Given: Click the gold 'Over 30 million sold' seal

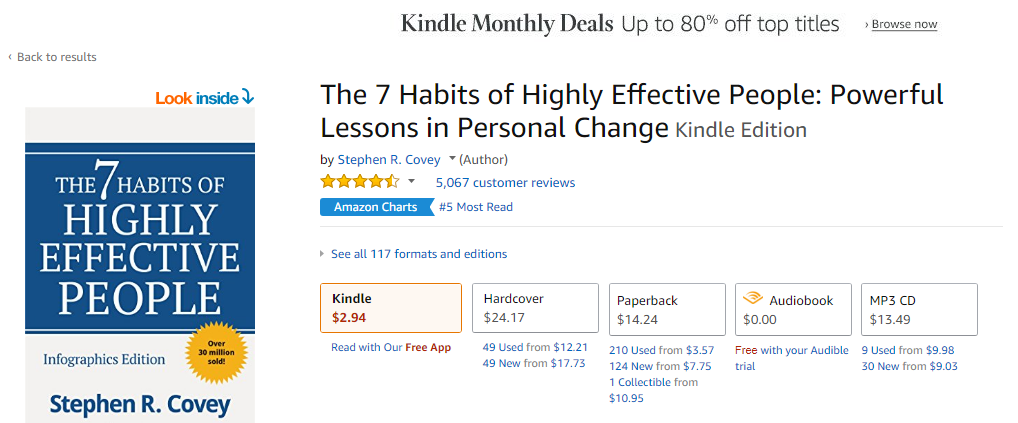Looking at the screenshot, I should pos(216,353).
